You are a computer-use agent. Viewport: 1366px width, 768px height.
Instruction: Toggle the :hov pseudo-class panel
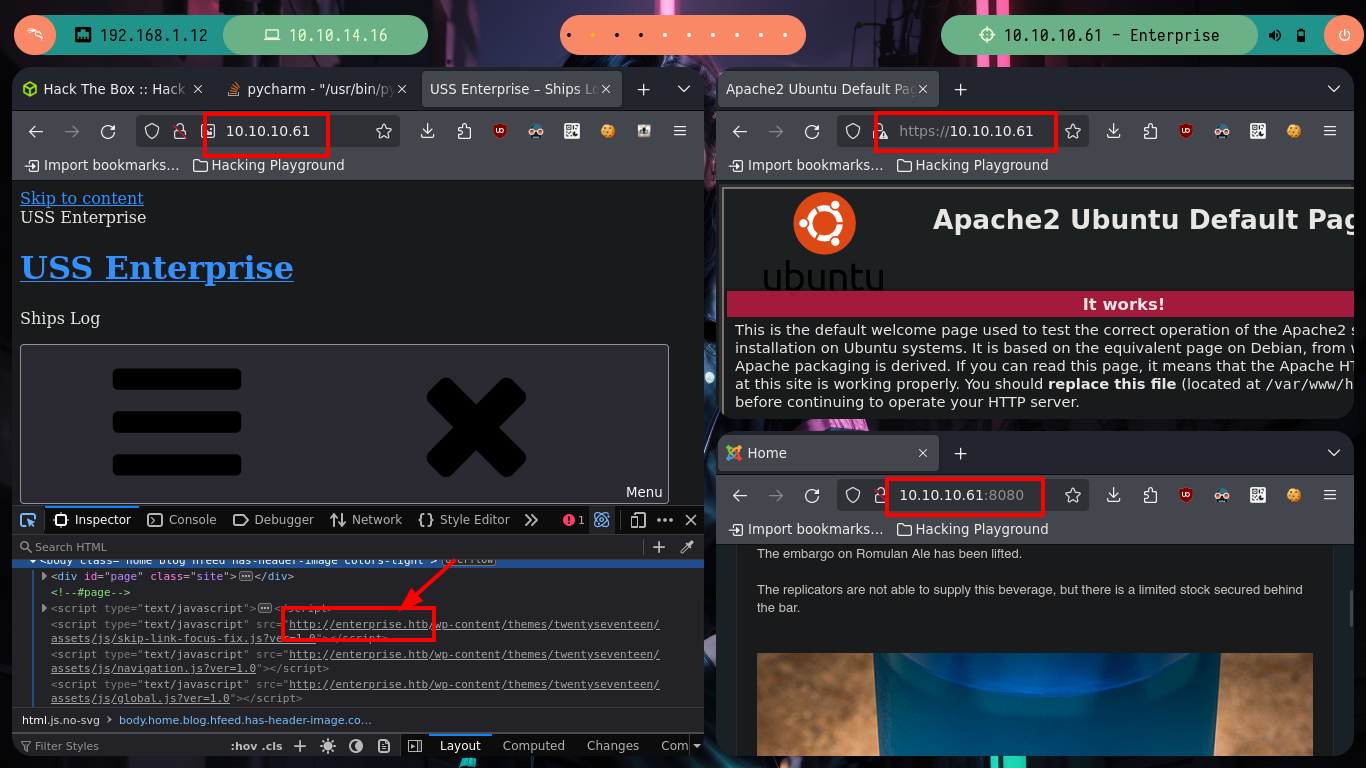pyautogui.click(x=243, y=746)
